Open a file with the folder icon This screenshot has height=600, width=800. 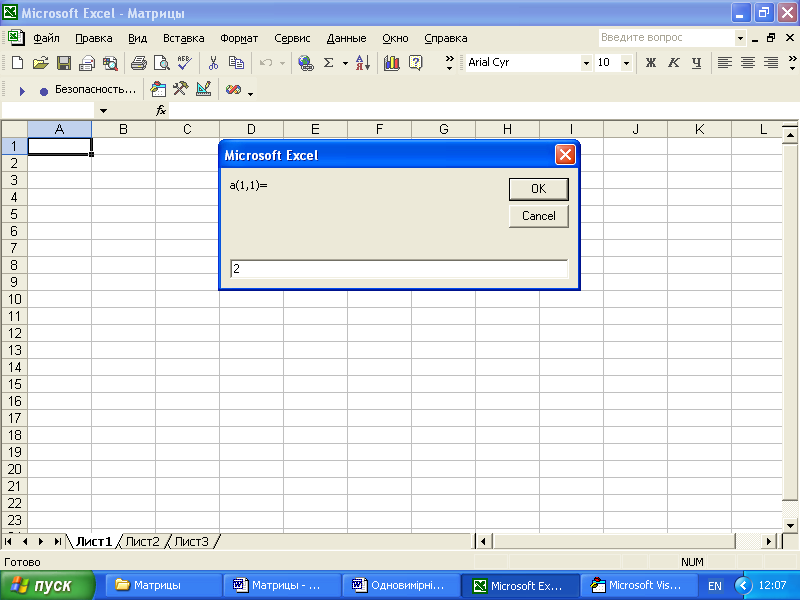click(x=40, y=63)
